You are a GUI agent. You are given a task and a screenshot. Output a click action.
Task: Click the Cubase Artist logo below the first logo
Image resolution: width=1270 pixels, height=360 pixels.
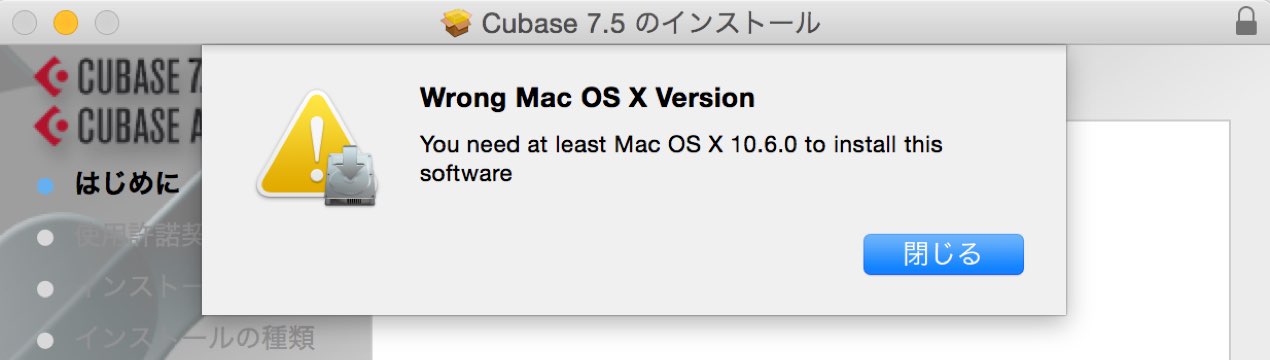tap(118, 125)
